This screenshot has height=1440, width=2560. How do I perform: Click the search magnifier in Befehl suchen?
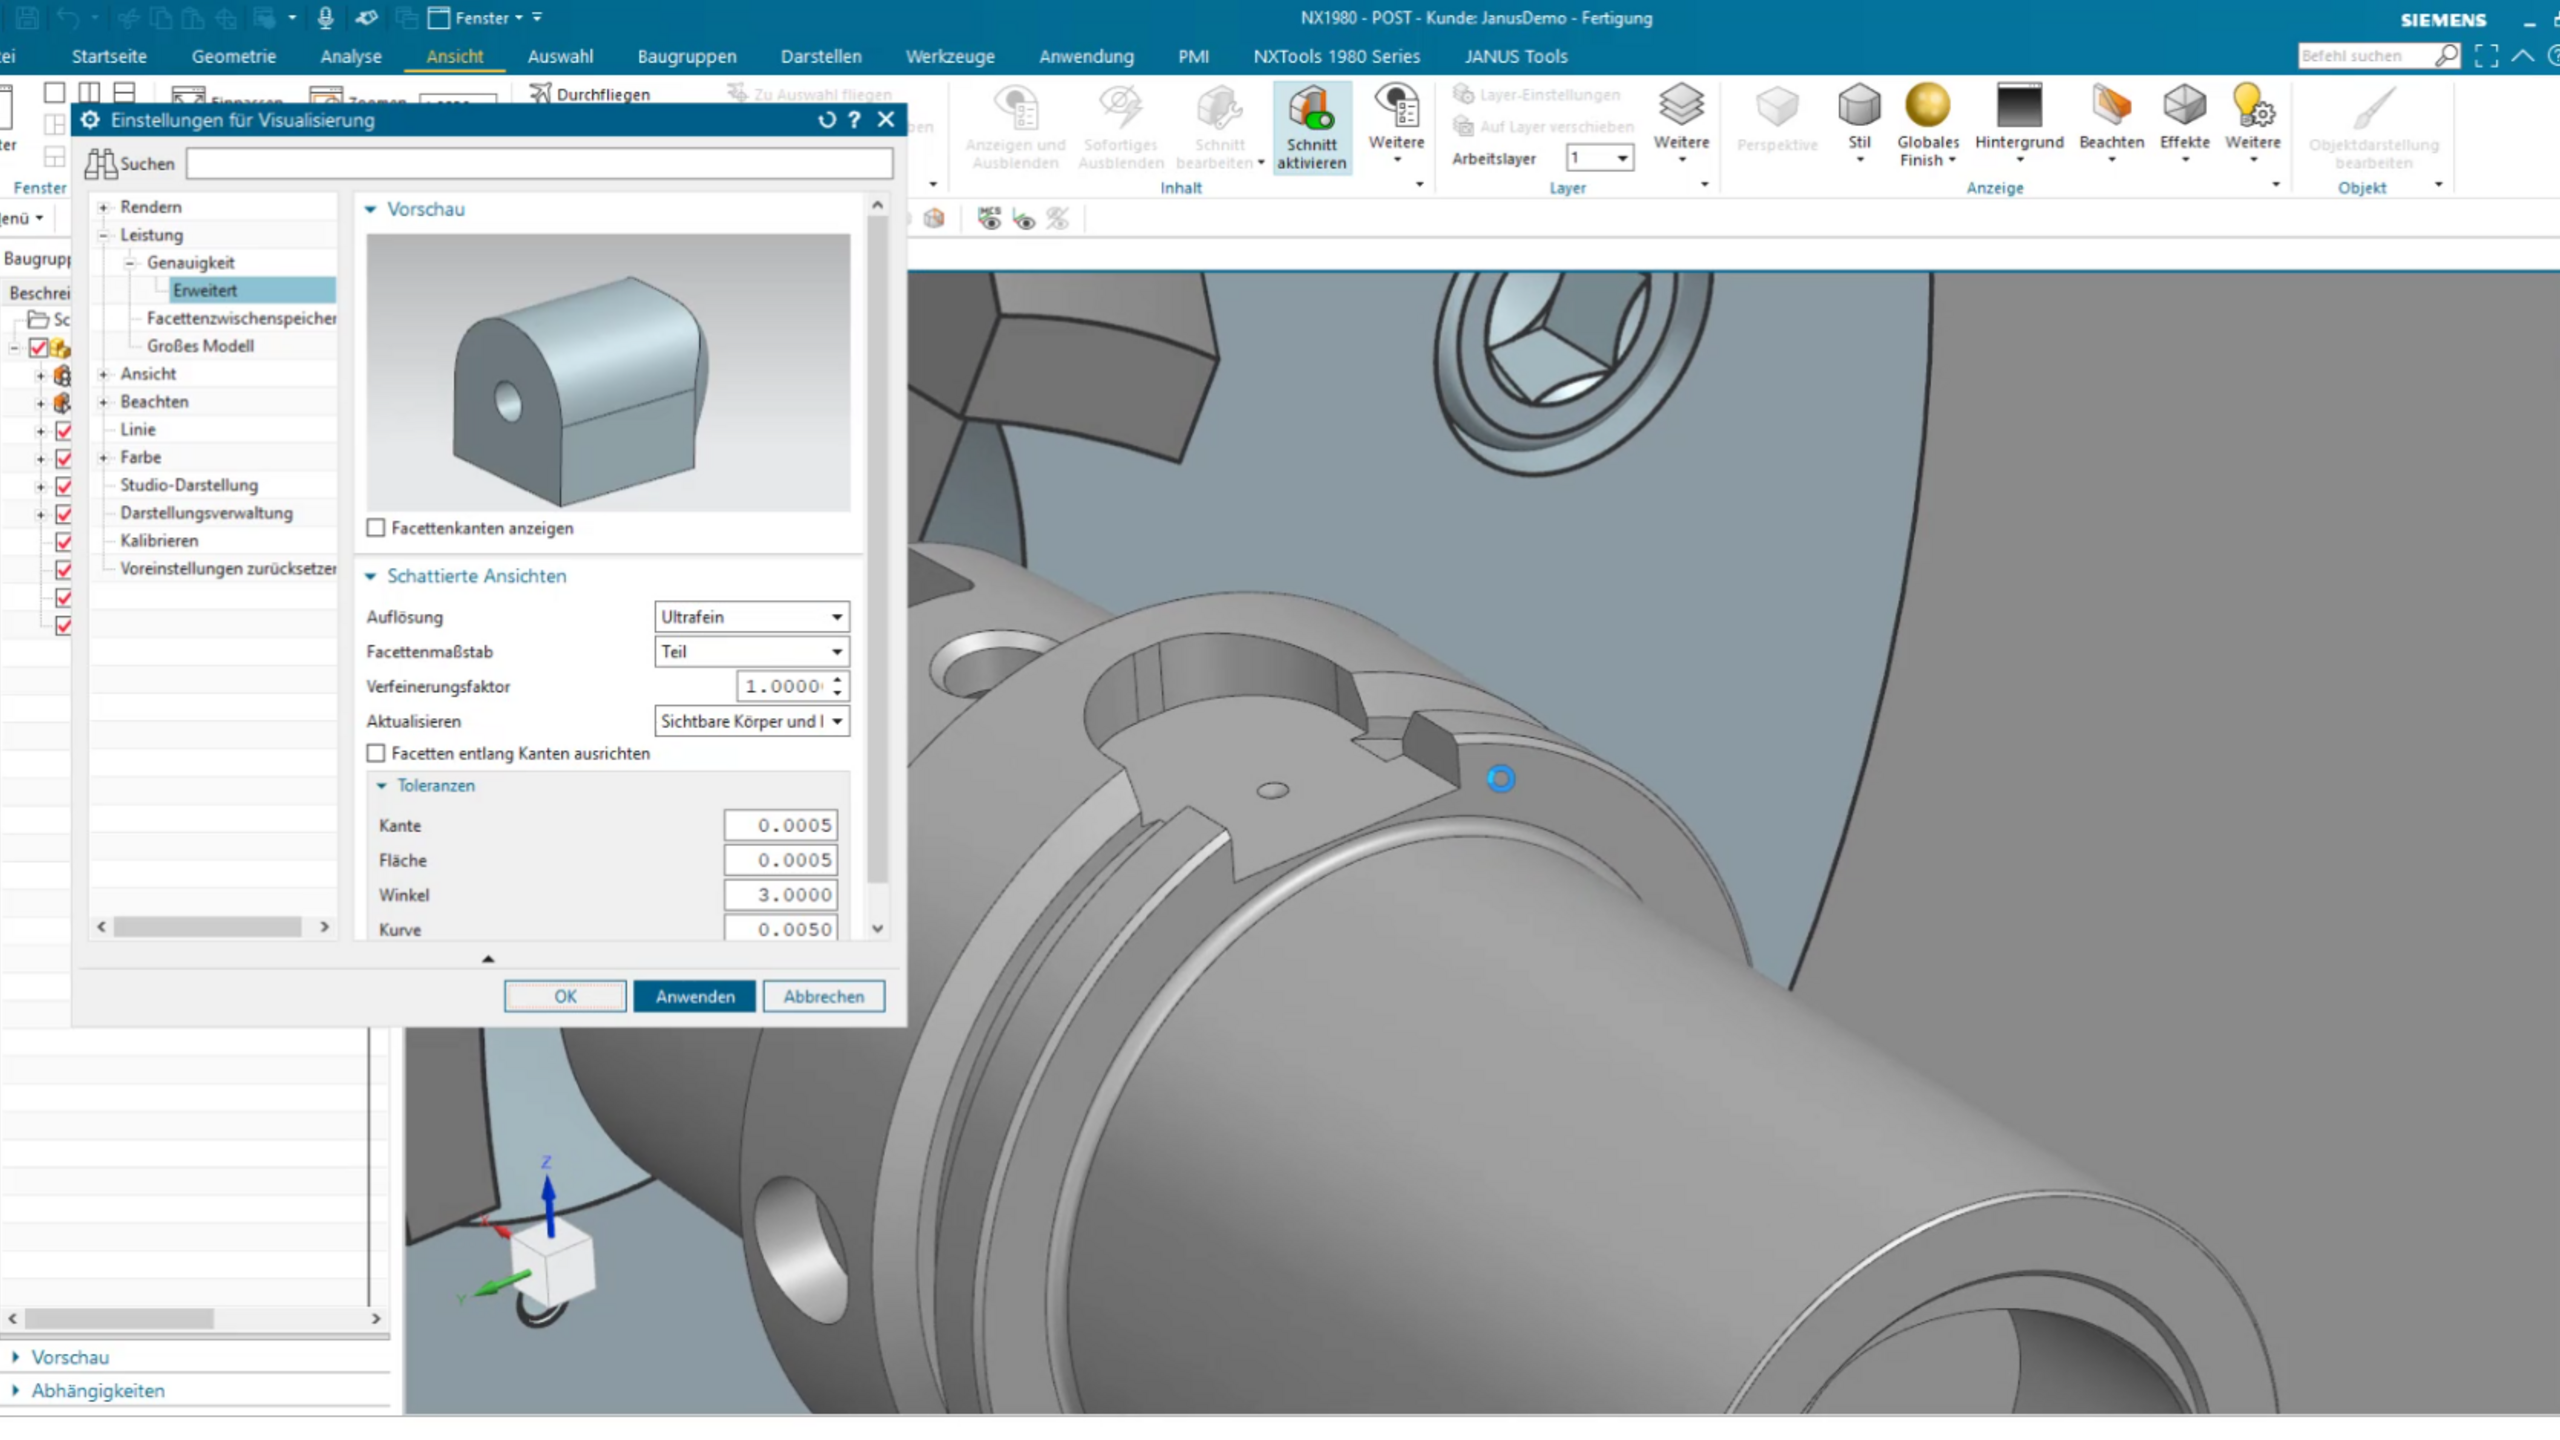tap(2446, 56)
